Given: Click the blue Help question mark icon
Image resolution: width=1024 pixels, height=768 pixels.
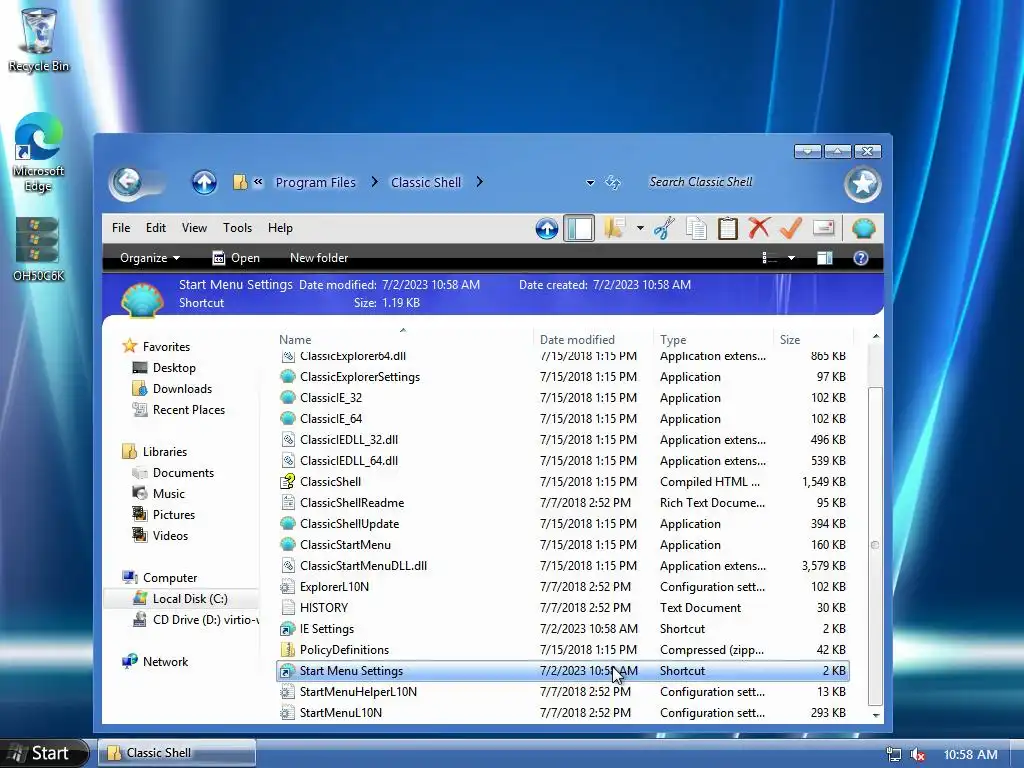Looking at the screenshot, I should tap(861, 258).
